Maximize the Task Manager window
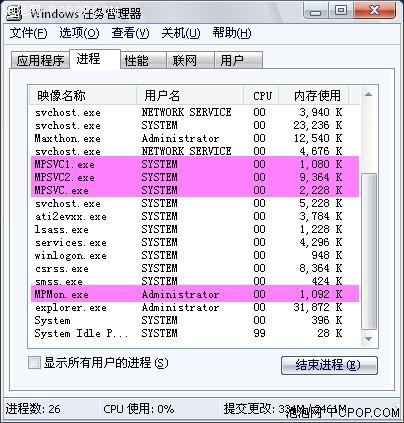Screen dimensions: 404x423 coord(341,11)
